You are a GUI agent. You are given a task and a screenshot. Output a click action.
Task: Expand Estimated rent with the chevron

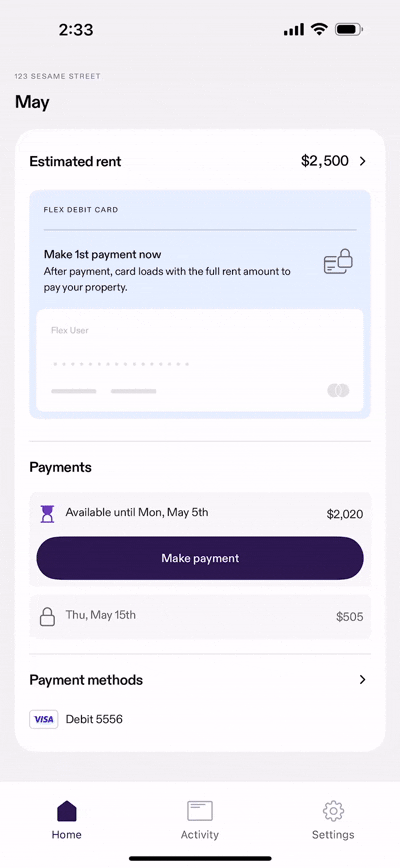point(363,161)
